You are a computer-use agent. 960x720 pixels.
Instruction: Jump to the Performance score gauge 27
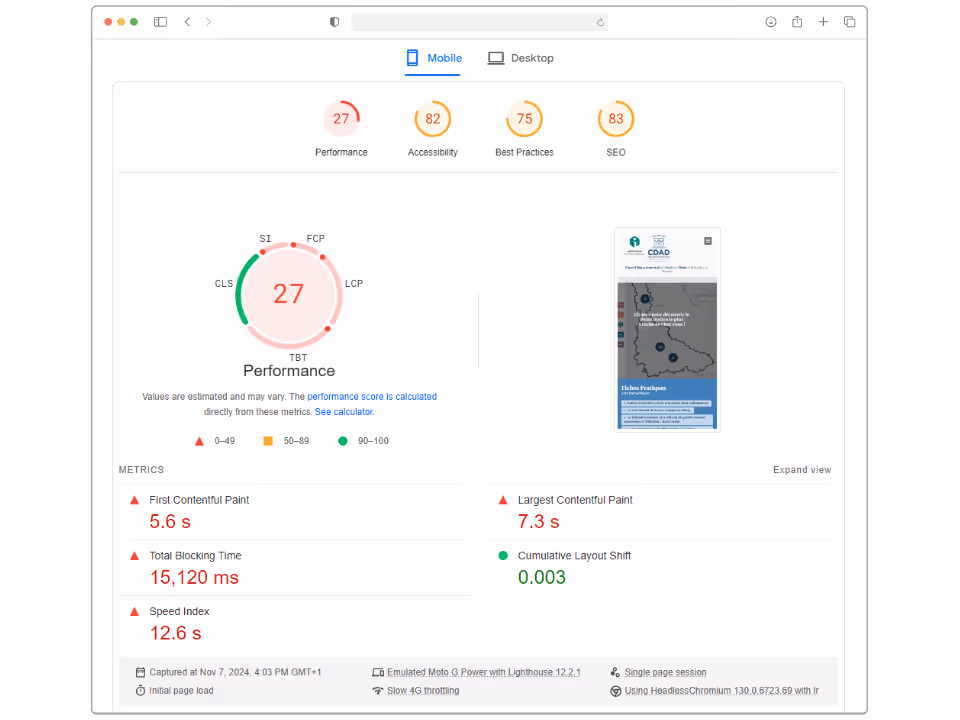point(341,119)
